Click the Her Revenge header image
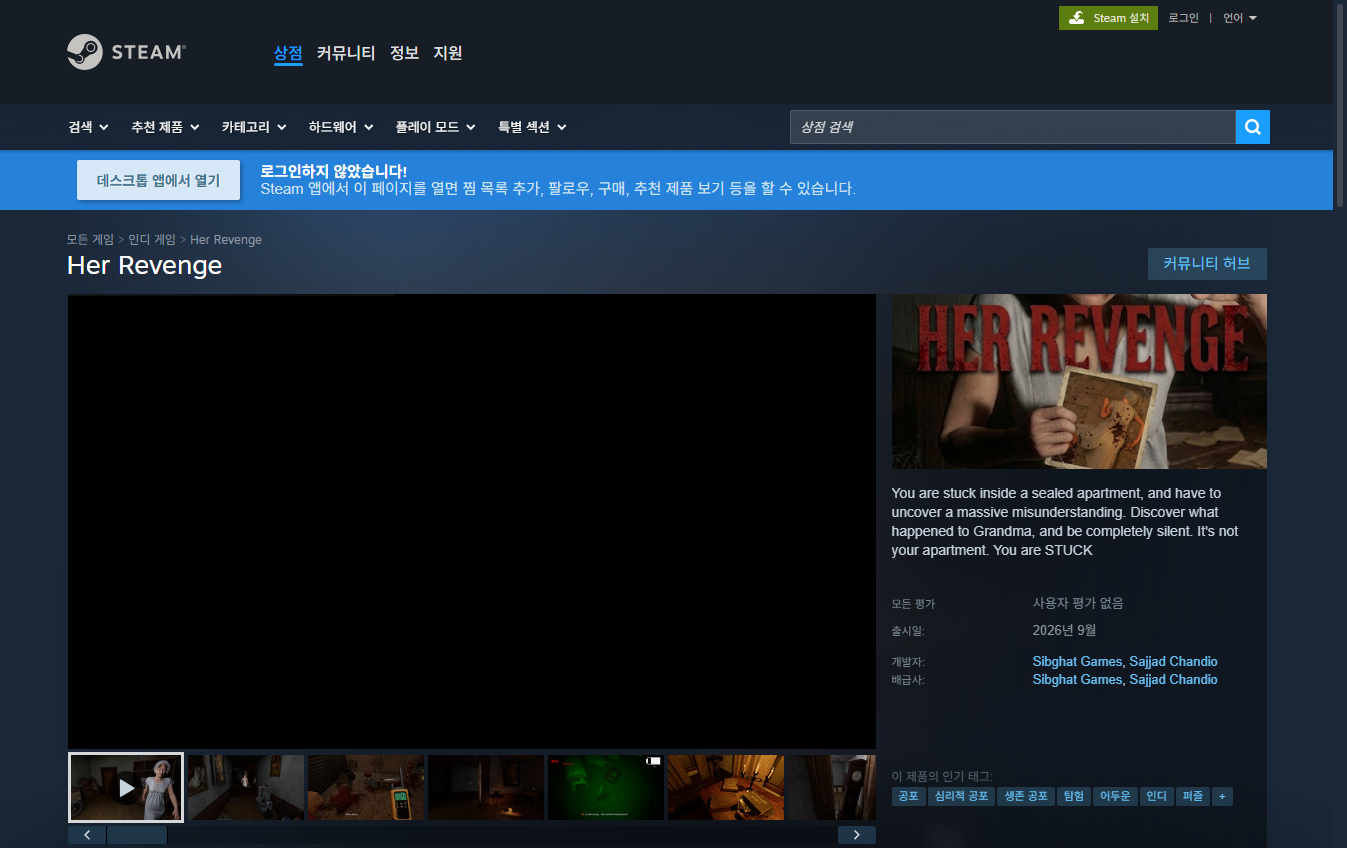 [1079, 381]
